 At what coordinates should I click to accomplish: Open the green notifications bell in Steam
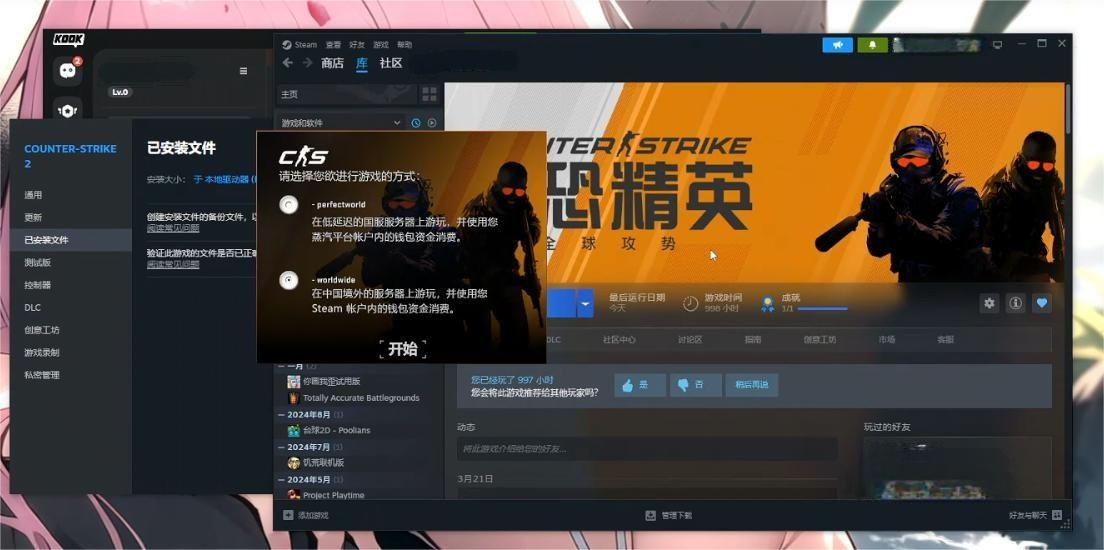[872, 44]
